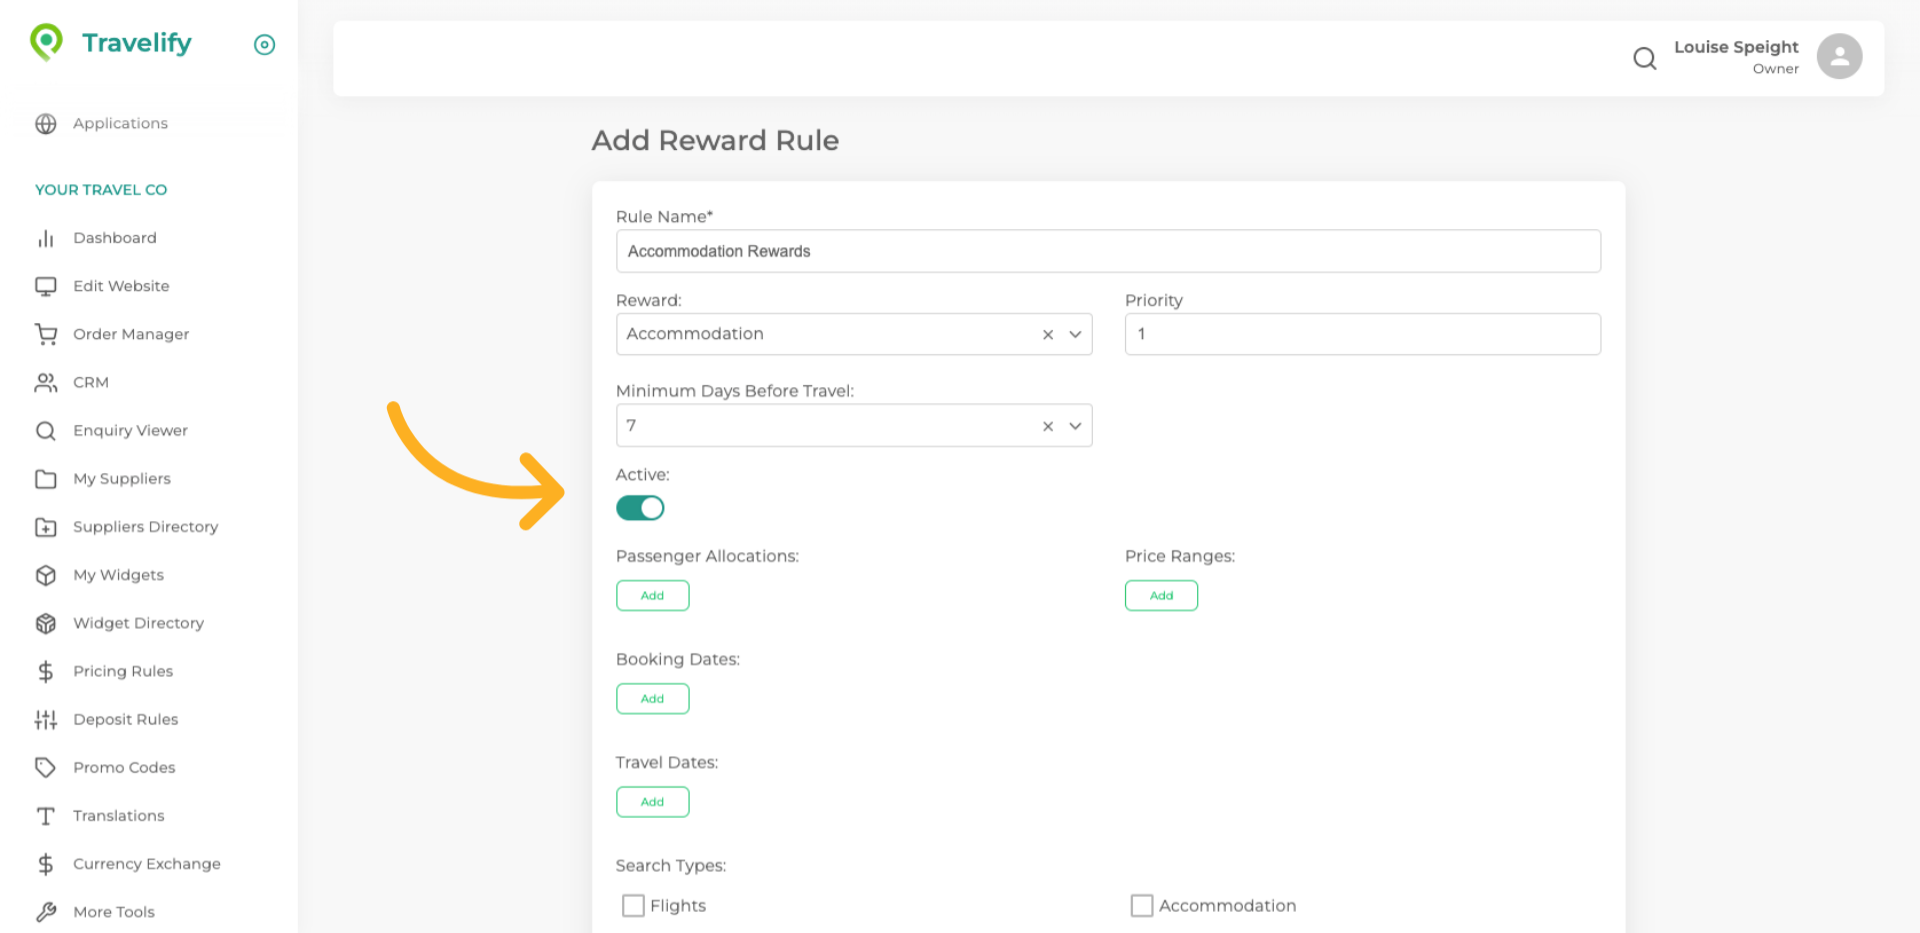Click the Deposit Rules sliders icon
The height and width of the screenshot is (933, 1920).
click(x=46, y=719)
